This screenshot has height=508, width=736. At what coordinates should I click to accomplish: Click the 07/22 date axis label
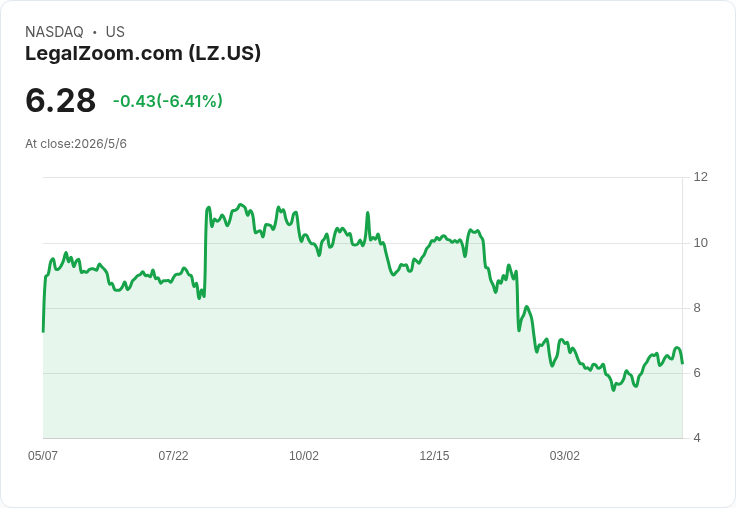(173, 455)
